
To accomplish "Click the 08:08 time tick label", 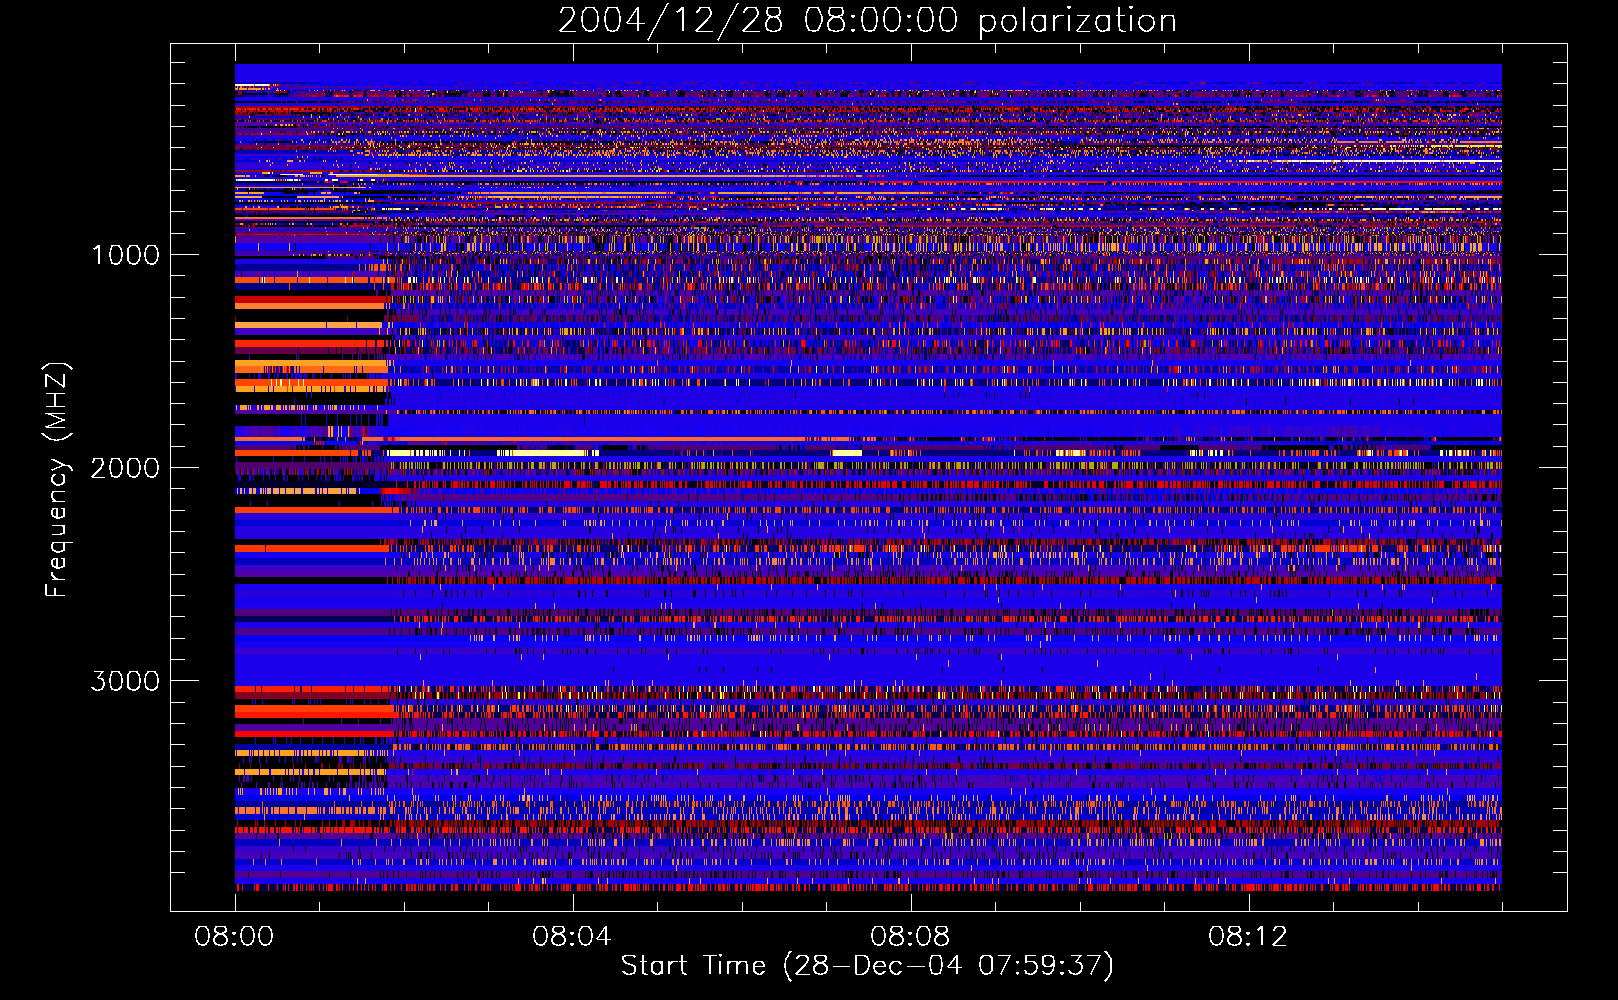I will 910,937.
